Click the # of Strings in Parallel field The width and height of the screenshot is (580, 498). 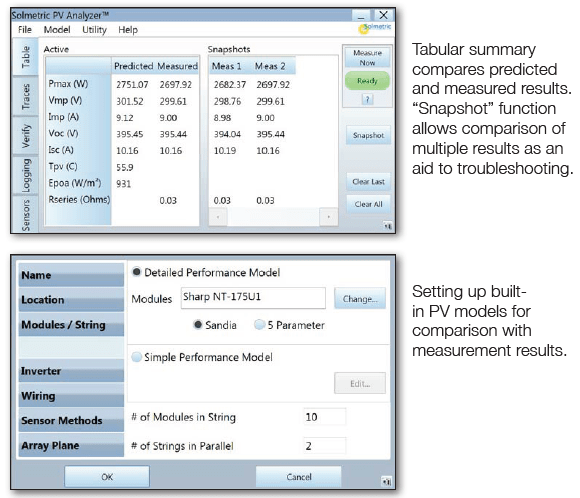coord(325,446)
